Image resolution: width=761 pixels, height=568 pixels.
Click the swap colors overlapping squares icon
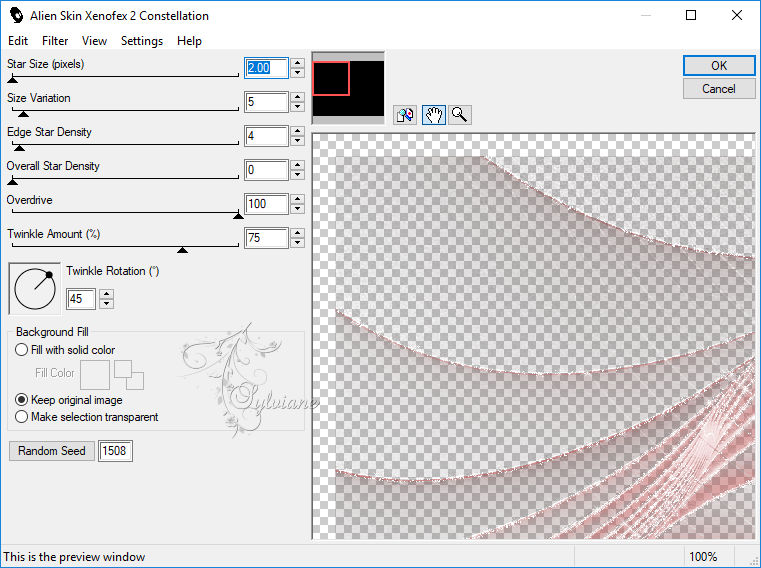pyautogui.click(x=129, y=375)
